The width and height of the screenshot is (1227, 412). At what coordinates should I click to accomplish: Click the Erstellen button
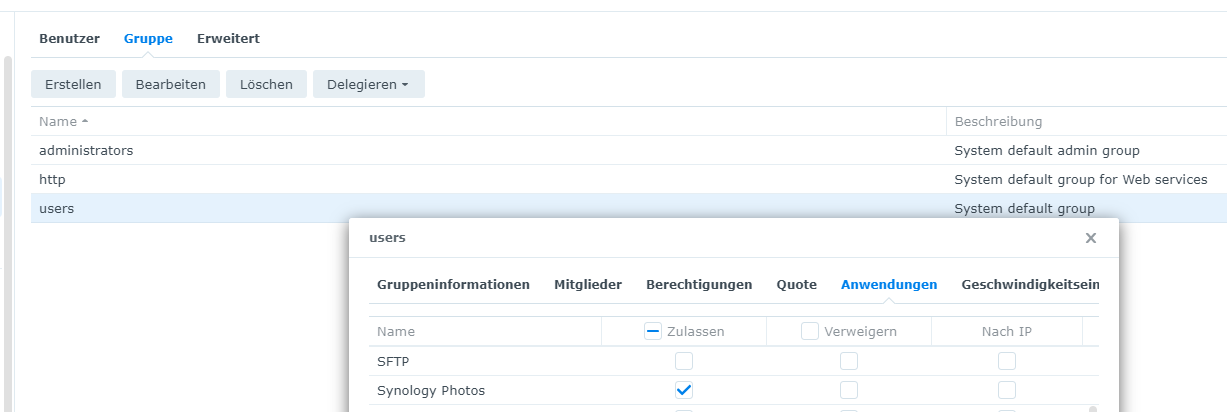point(73,84)
